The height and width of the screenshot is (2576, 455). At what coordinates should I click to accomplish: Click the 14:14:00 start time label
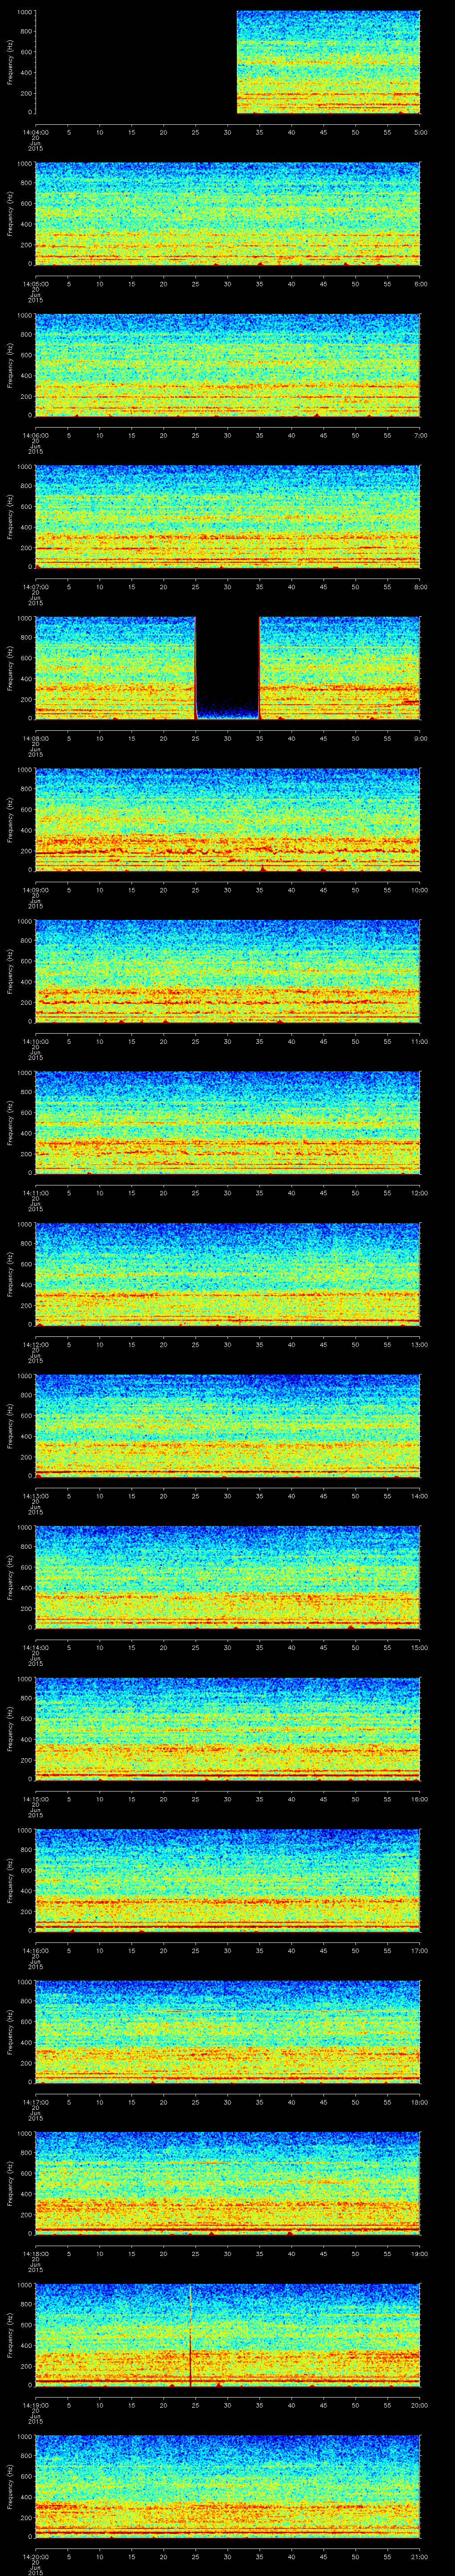tap(36, 1648)
